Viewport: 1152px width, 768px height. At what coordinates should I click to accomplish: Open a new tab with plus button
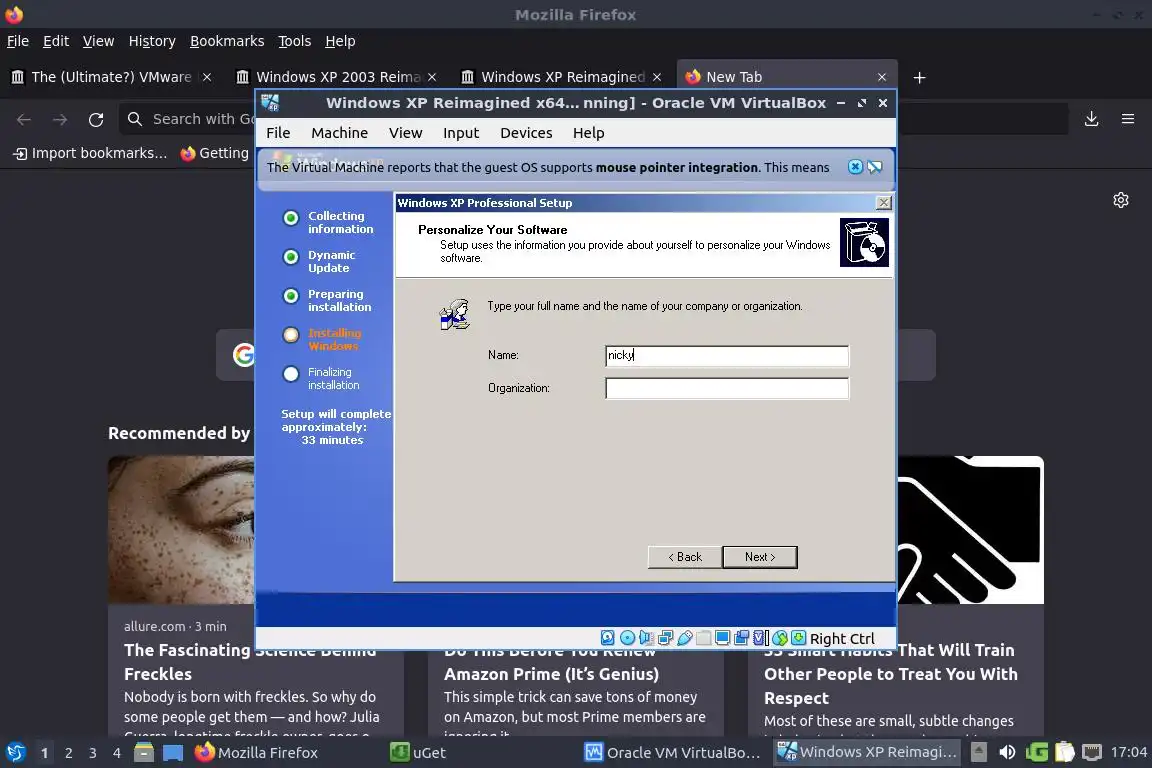pos(919,77)
